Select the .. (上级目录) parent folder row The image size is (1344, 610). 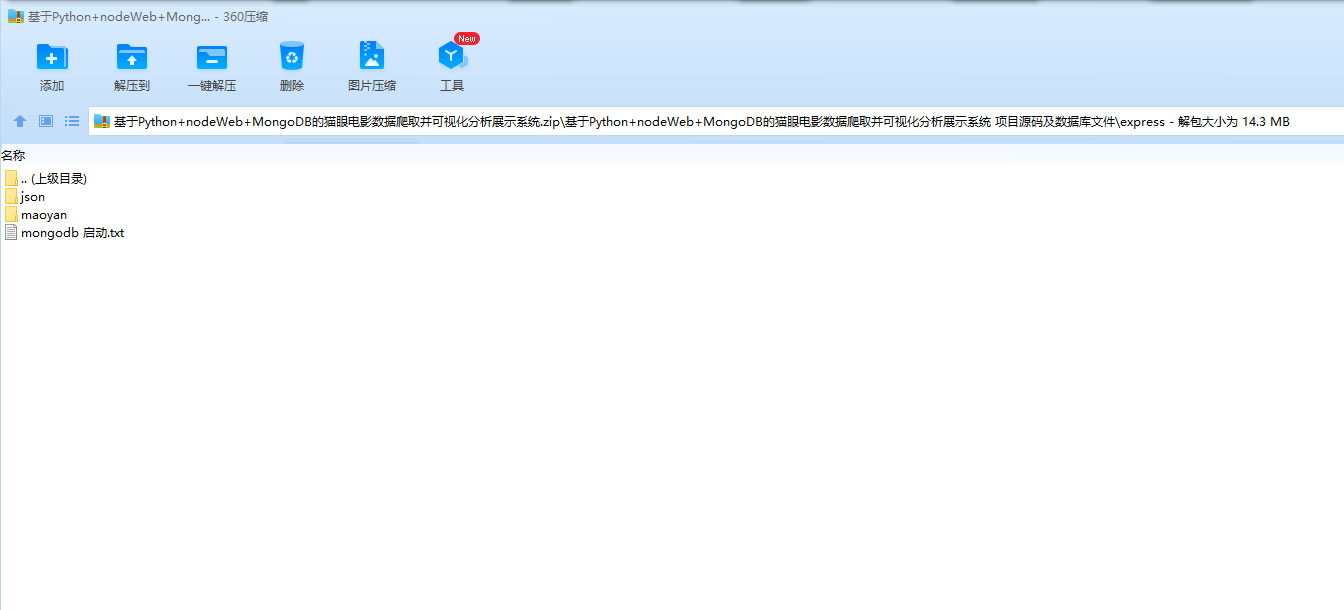click(x=46, y=178)
